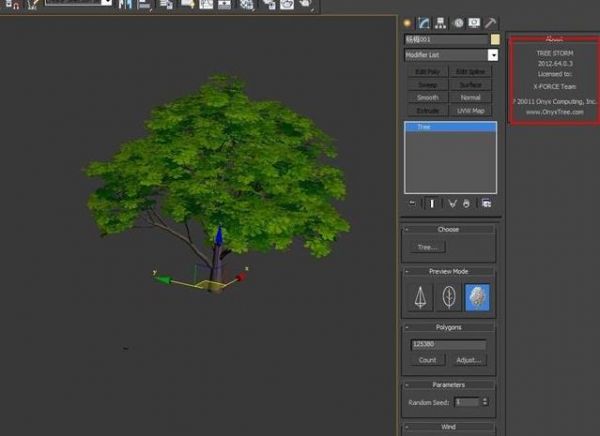Switch to the Hierarchy panel tab
The height and width of the screenshot is (436, 600).
pos(440,22)
